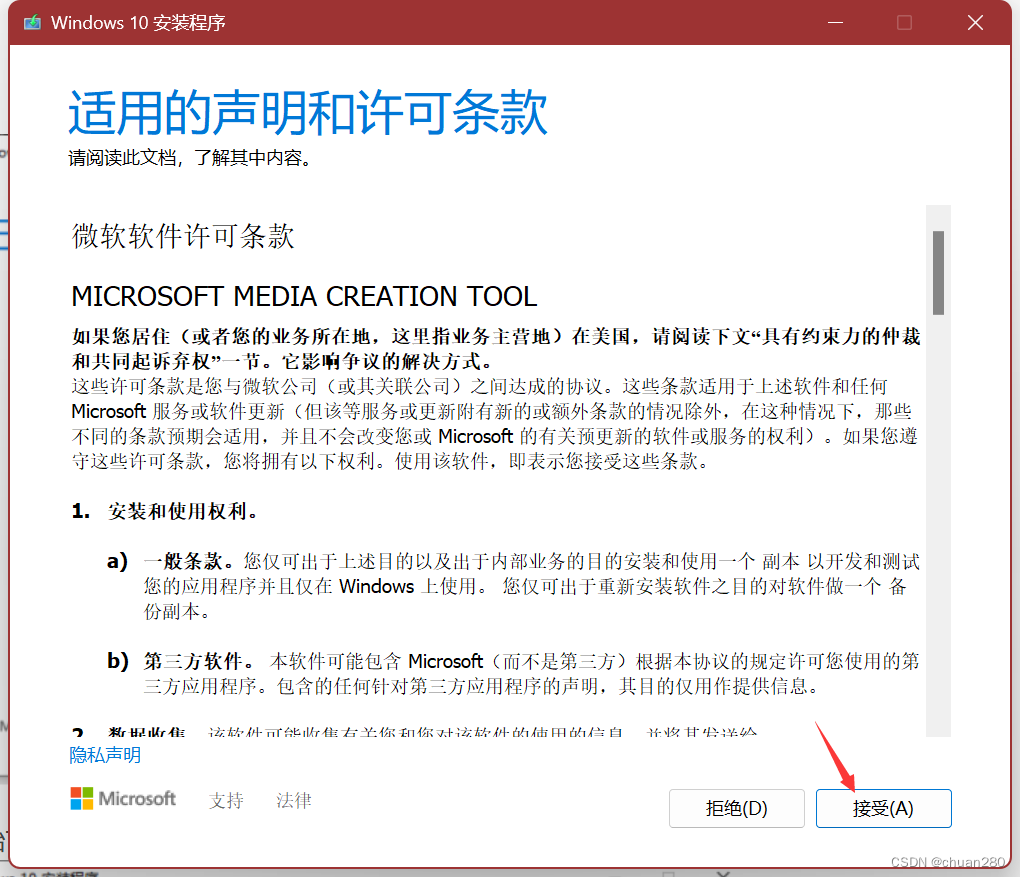Click the 微软软件许可条款 section title
Viewport: 1020px width, 877px height.
point(181,237)
